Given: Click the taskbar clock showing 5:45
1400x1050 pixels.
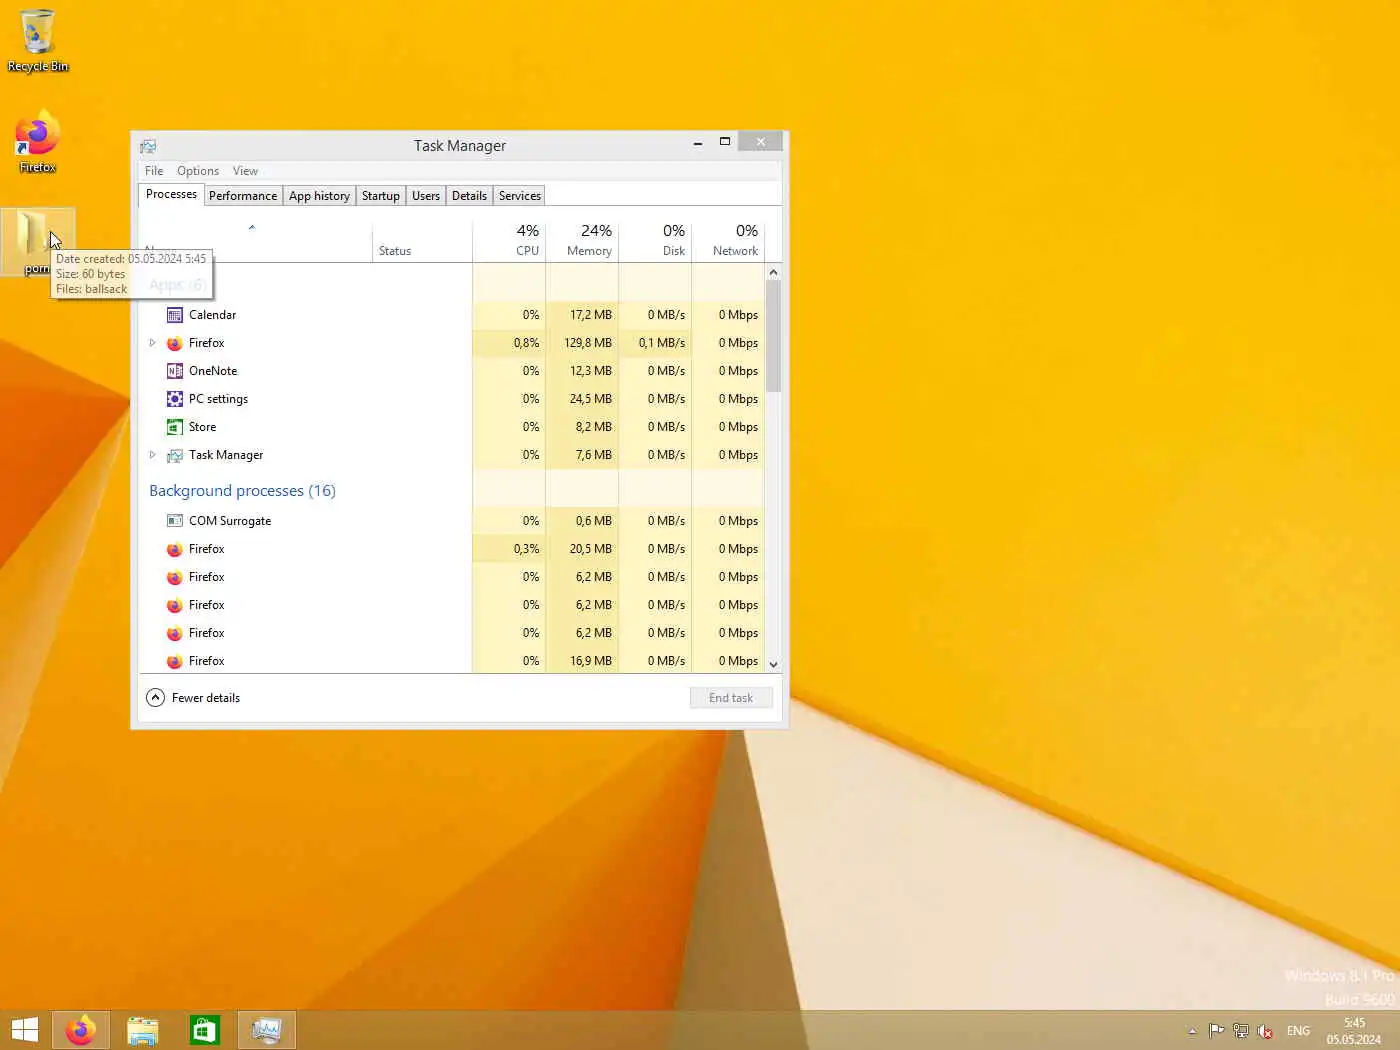Looking at the screenshot, I should pyautogui.click(x=1354, y=1031).
